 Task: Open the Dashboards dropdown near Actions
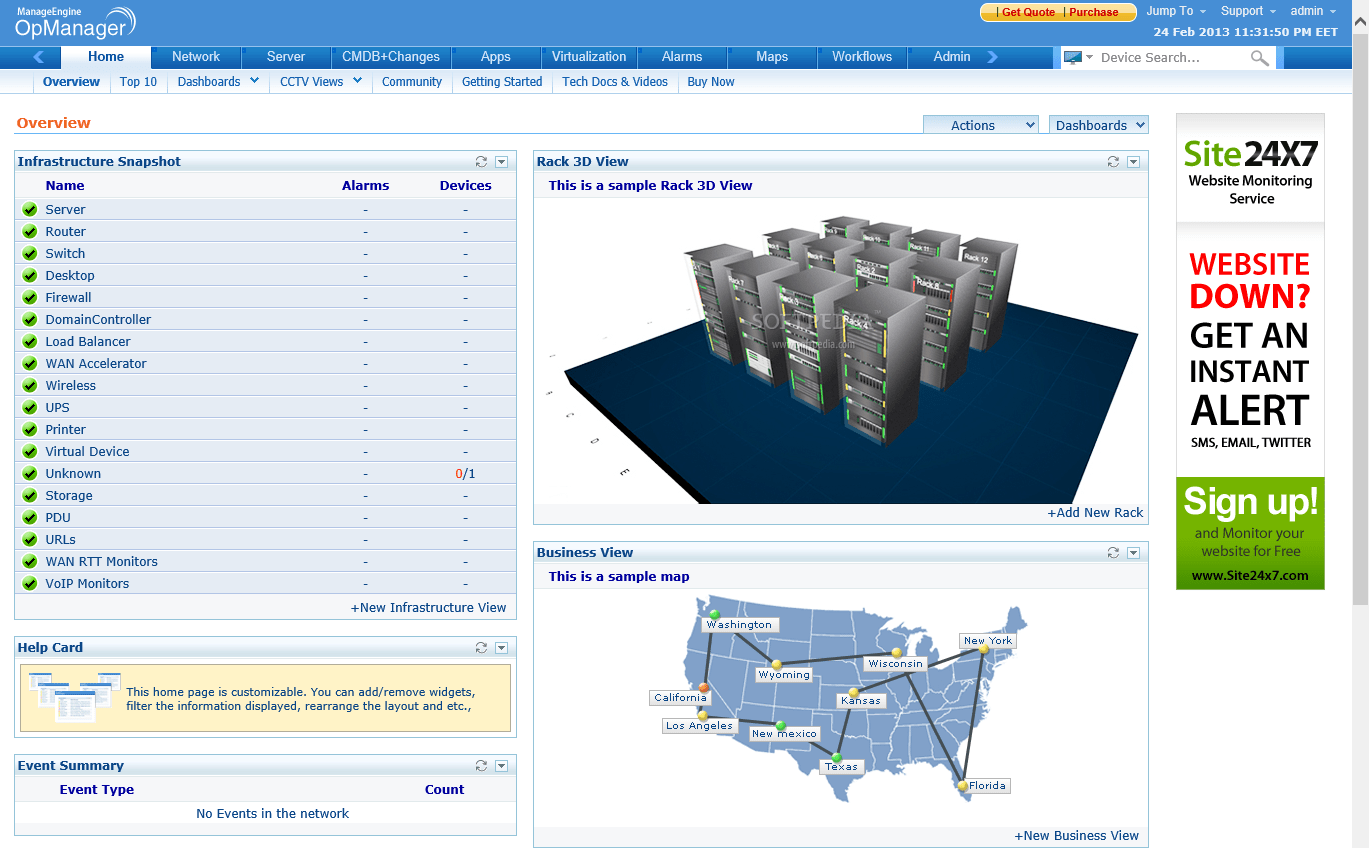[x=1098, y=124]
